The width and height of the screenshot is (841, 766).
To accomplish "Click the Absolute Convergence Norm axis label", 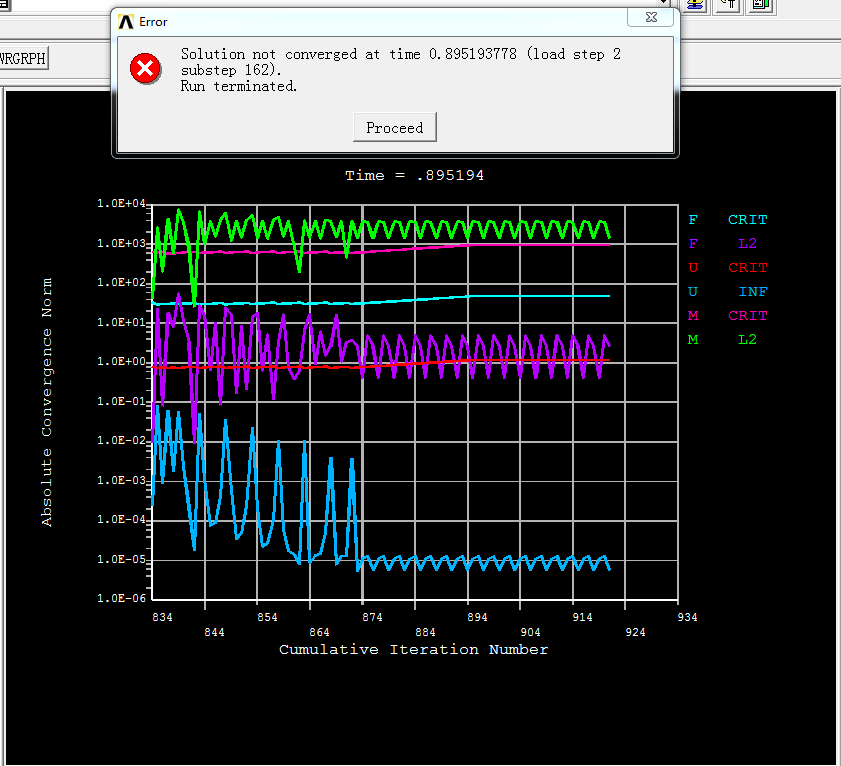I will tap(47, 402).
